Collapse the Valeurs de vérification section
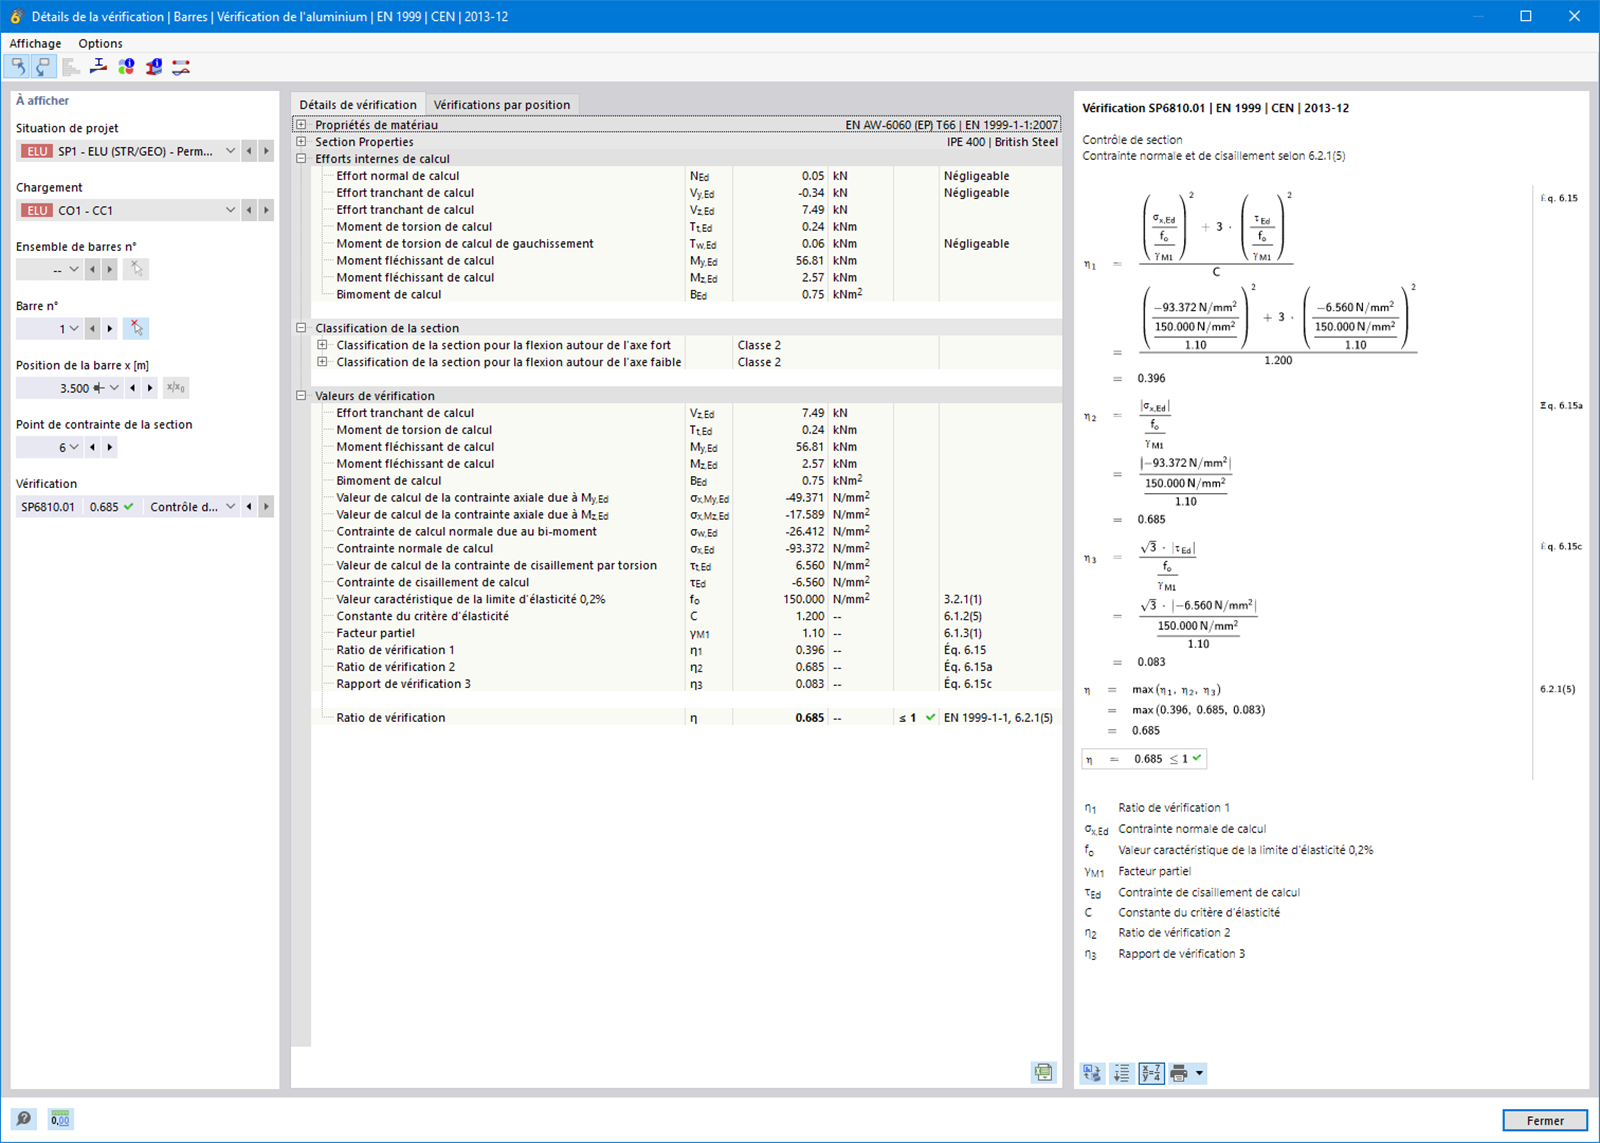The width and height of the screenshot is (1600, 1143). 301,396
